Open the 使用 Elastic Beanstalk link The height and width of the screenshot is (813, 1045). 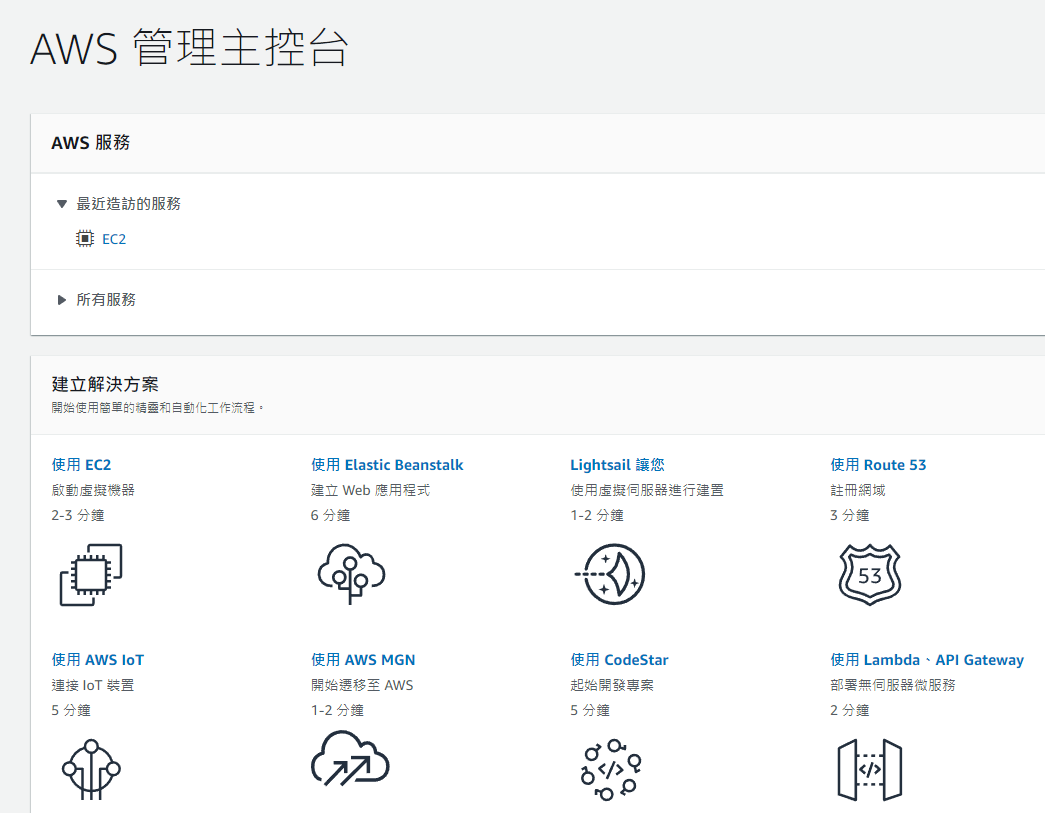click(x=387, y=464)
